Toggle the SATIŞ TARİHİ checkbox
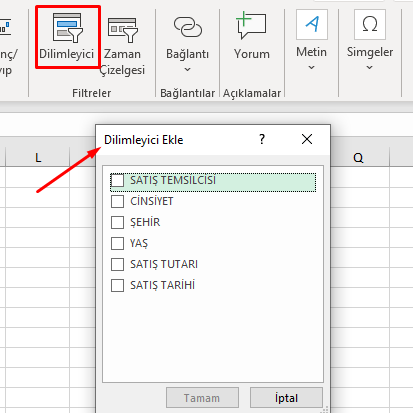 pyautogui.click(x=117, y=285)
